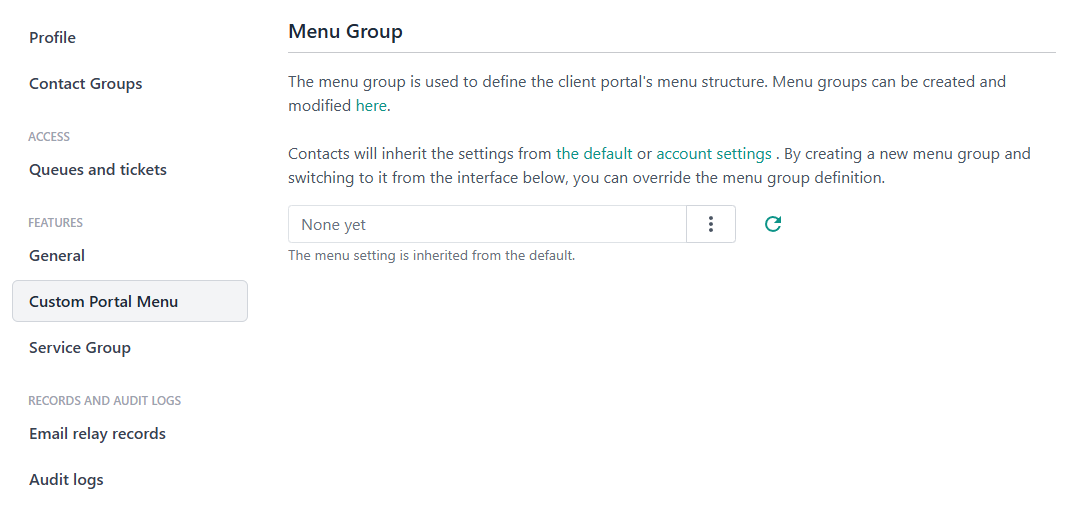Follow the "here" link for menu groups
The width and height of the screenshot is (1087, 517).
[371, 105]
